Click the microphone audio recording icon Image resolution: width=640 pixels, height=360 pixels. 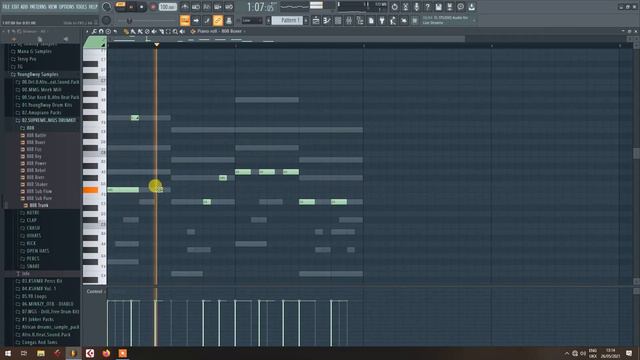point(417,7)
